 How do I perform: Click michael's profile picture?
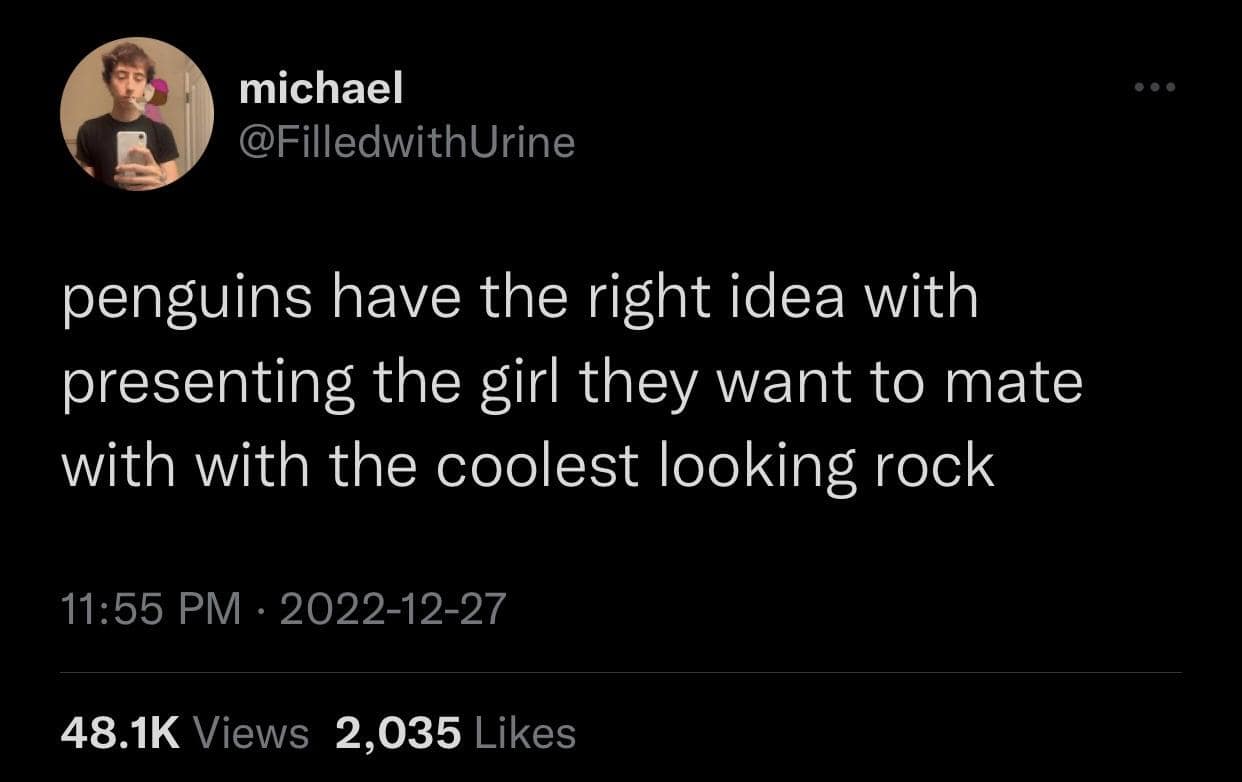pyautogui.click(x=137, y=114)
